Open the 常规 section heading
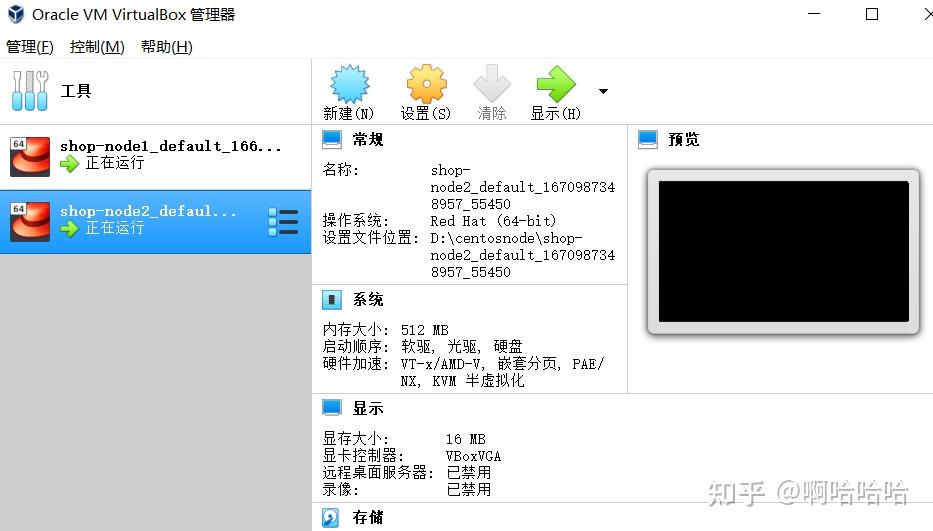This screenshot has height=531, width=933. tap(368, 139)
